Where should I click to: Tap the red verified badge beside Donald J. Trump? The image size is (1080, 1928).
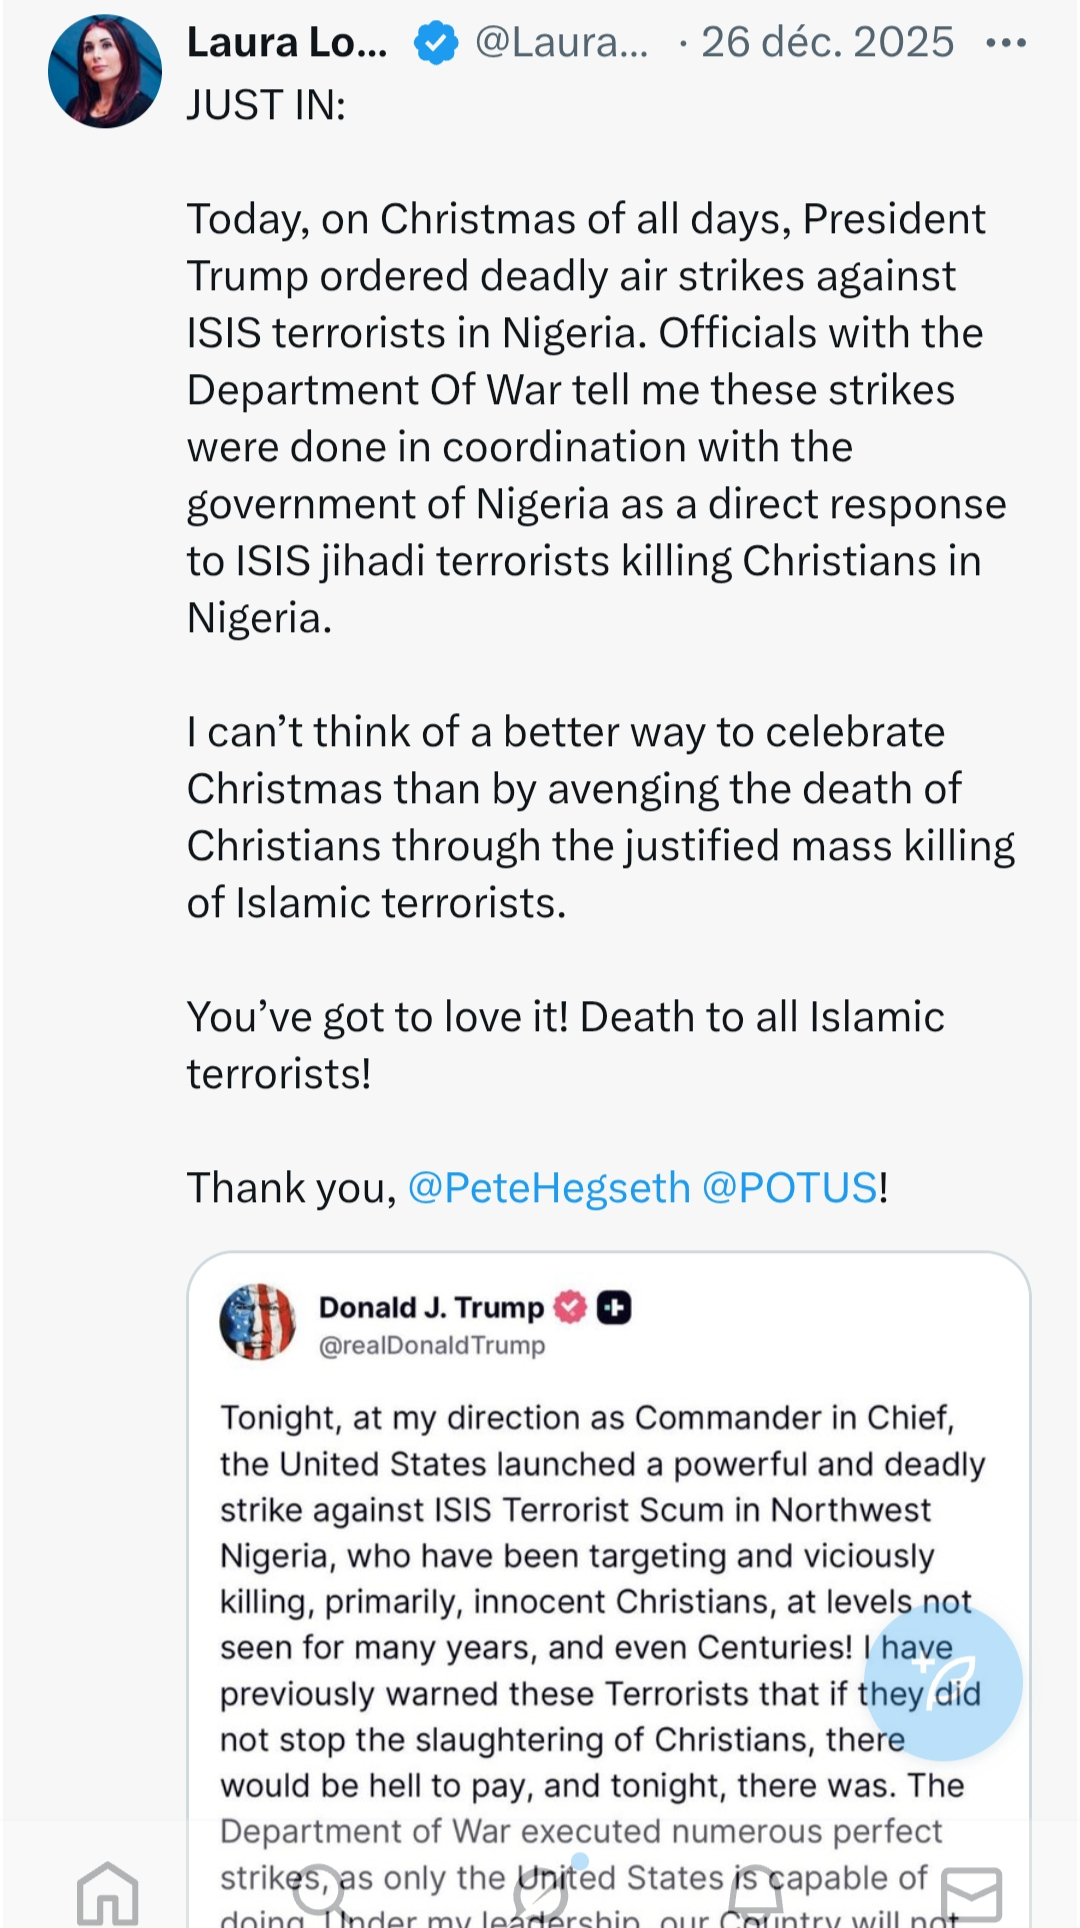click(571, 1307)
